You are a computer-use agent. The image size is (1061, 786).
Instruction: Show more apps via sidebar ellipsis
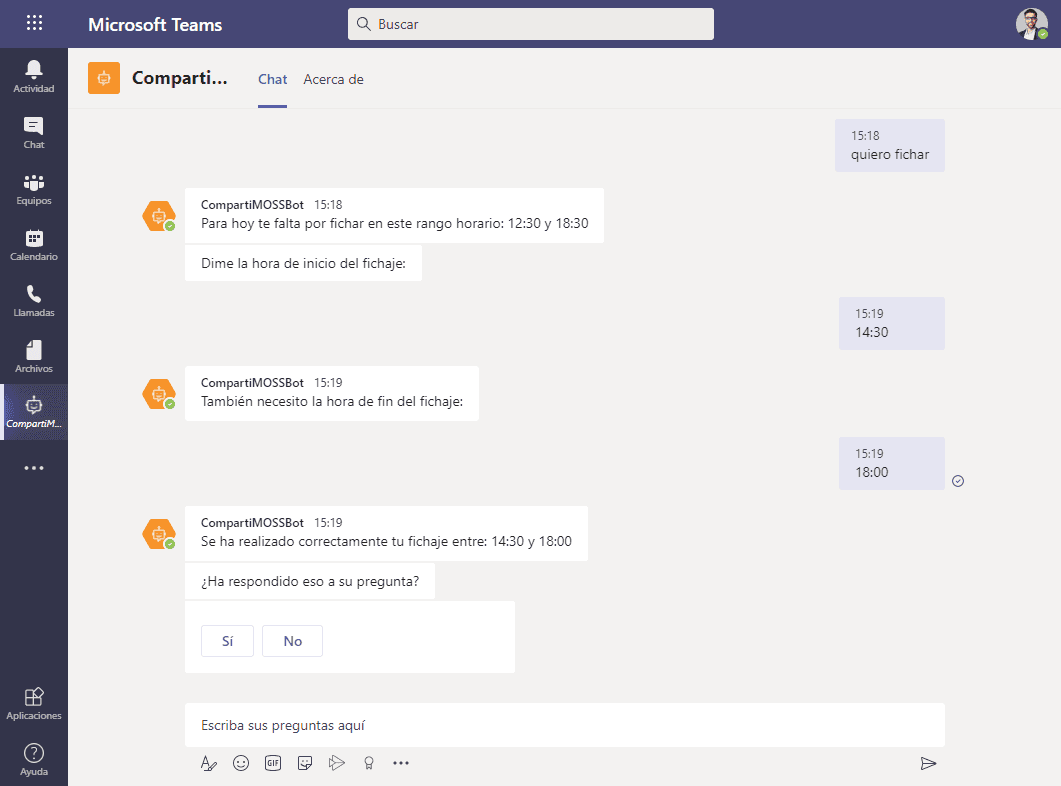click(34, 468)
